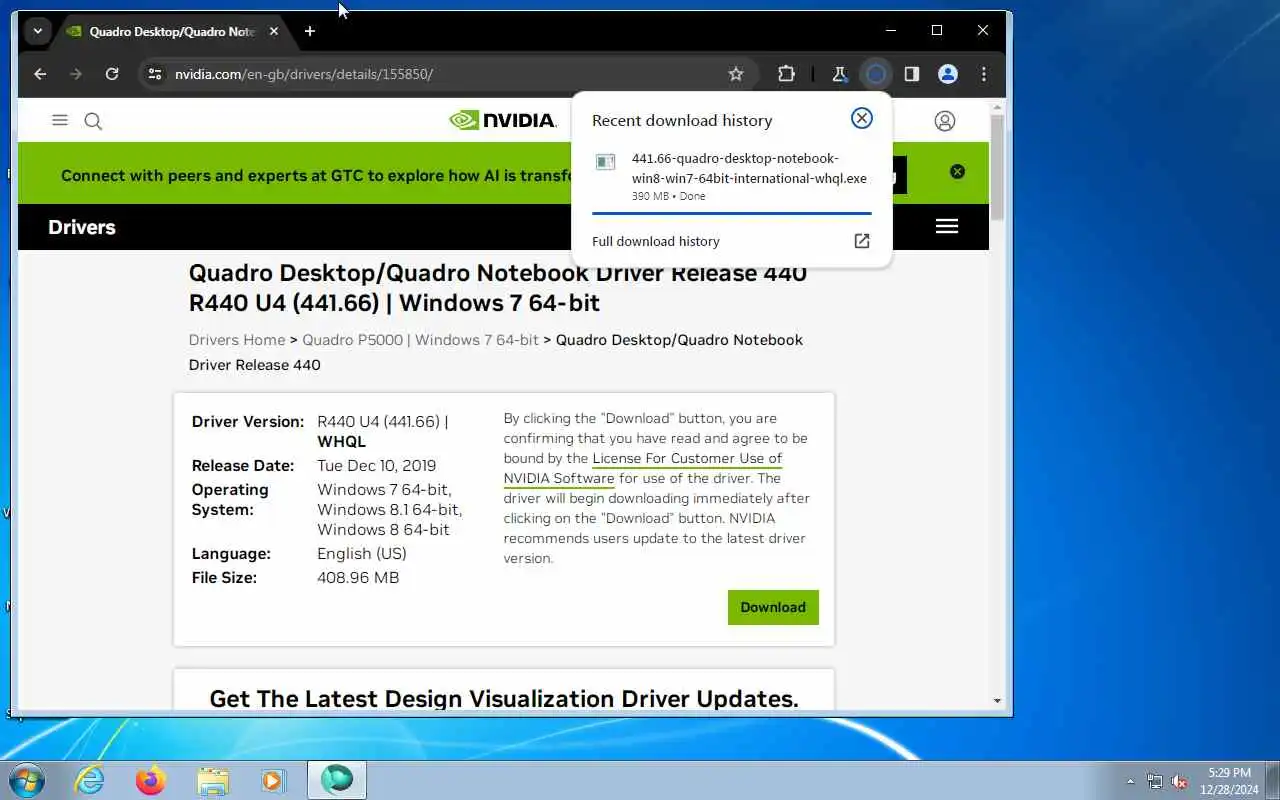Open License For Customer Use of NVIDIA Software
1280x800 pixels.
click(643, 468)
